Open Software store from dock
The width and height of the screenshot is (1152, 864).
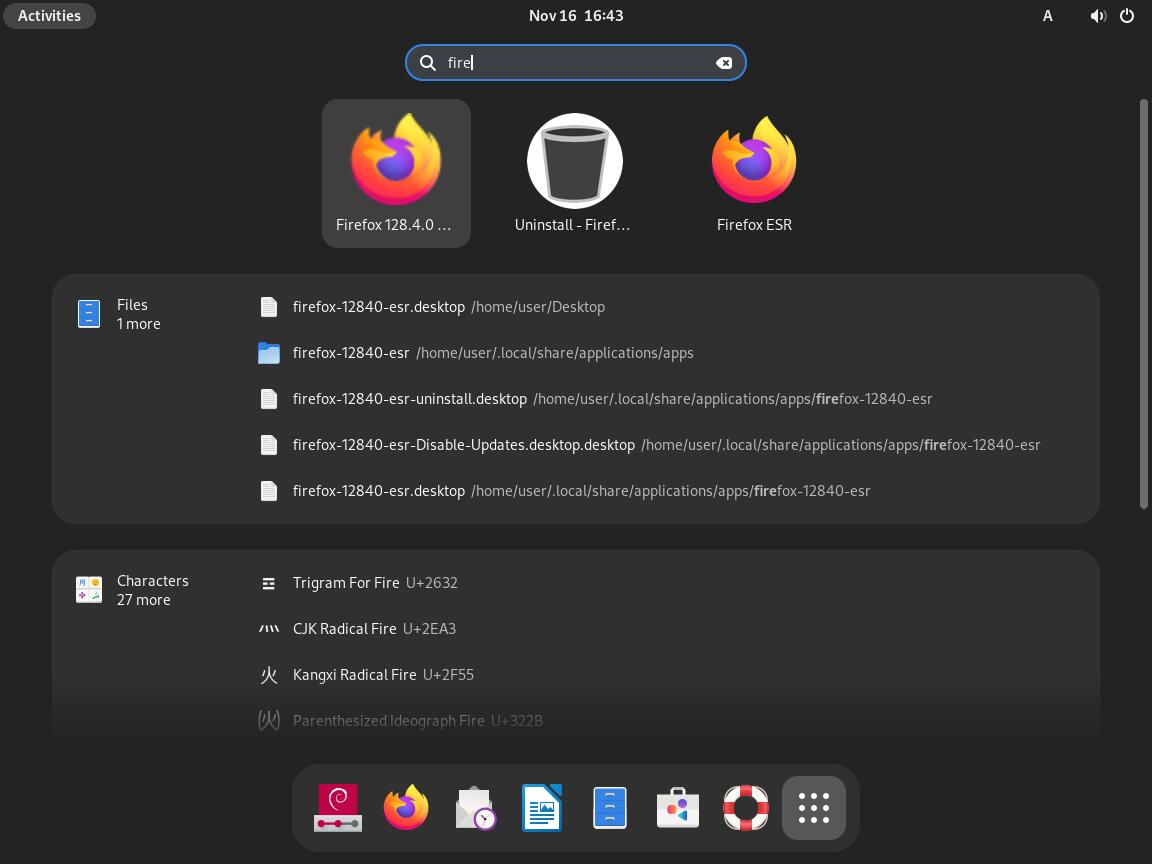[677, 807]
